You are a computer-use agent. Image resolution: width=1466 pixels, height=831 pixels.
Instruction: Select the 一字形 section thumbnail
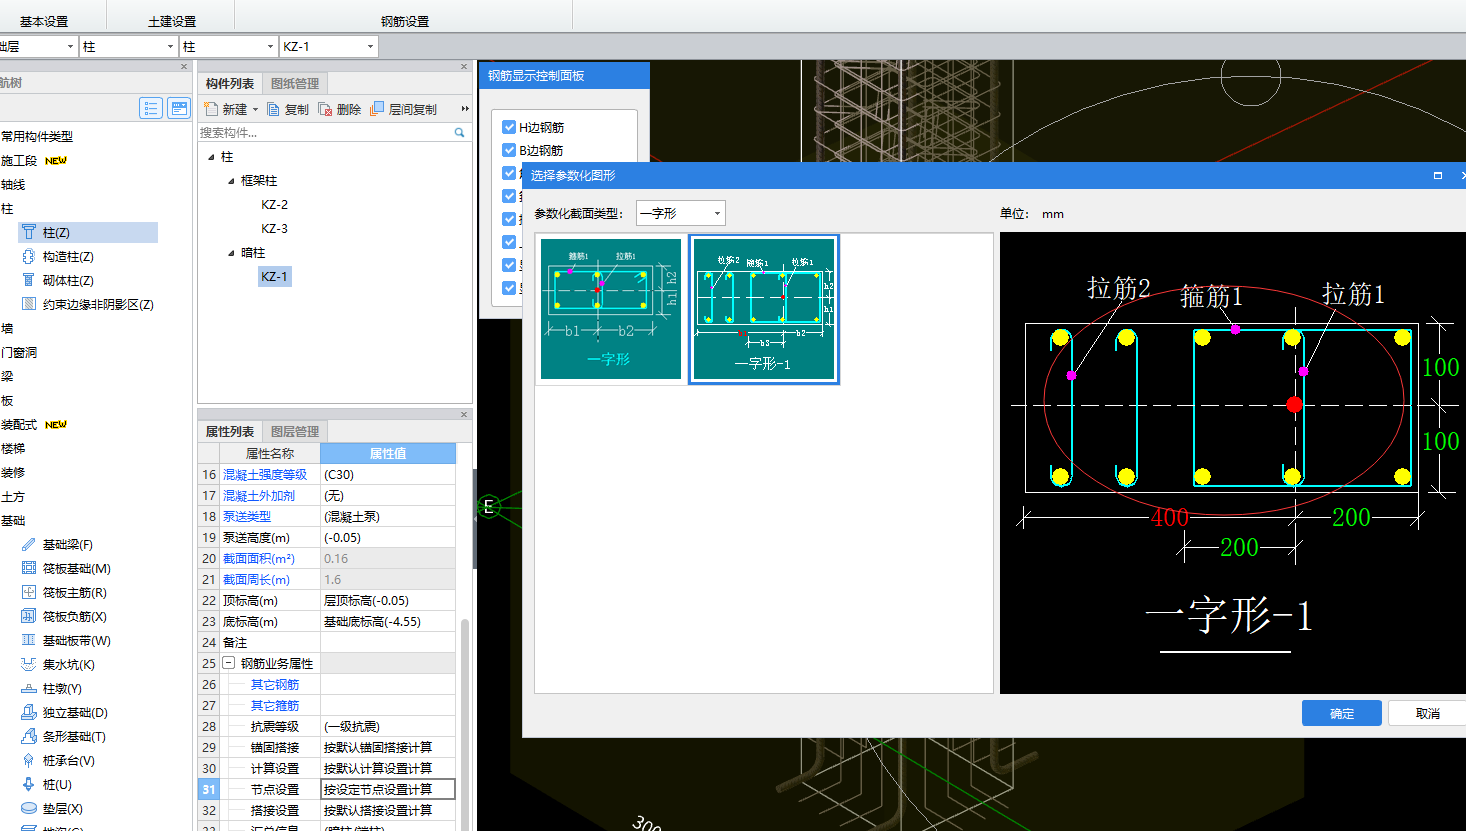(x=611, y=309)
